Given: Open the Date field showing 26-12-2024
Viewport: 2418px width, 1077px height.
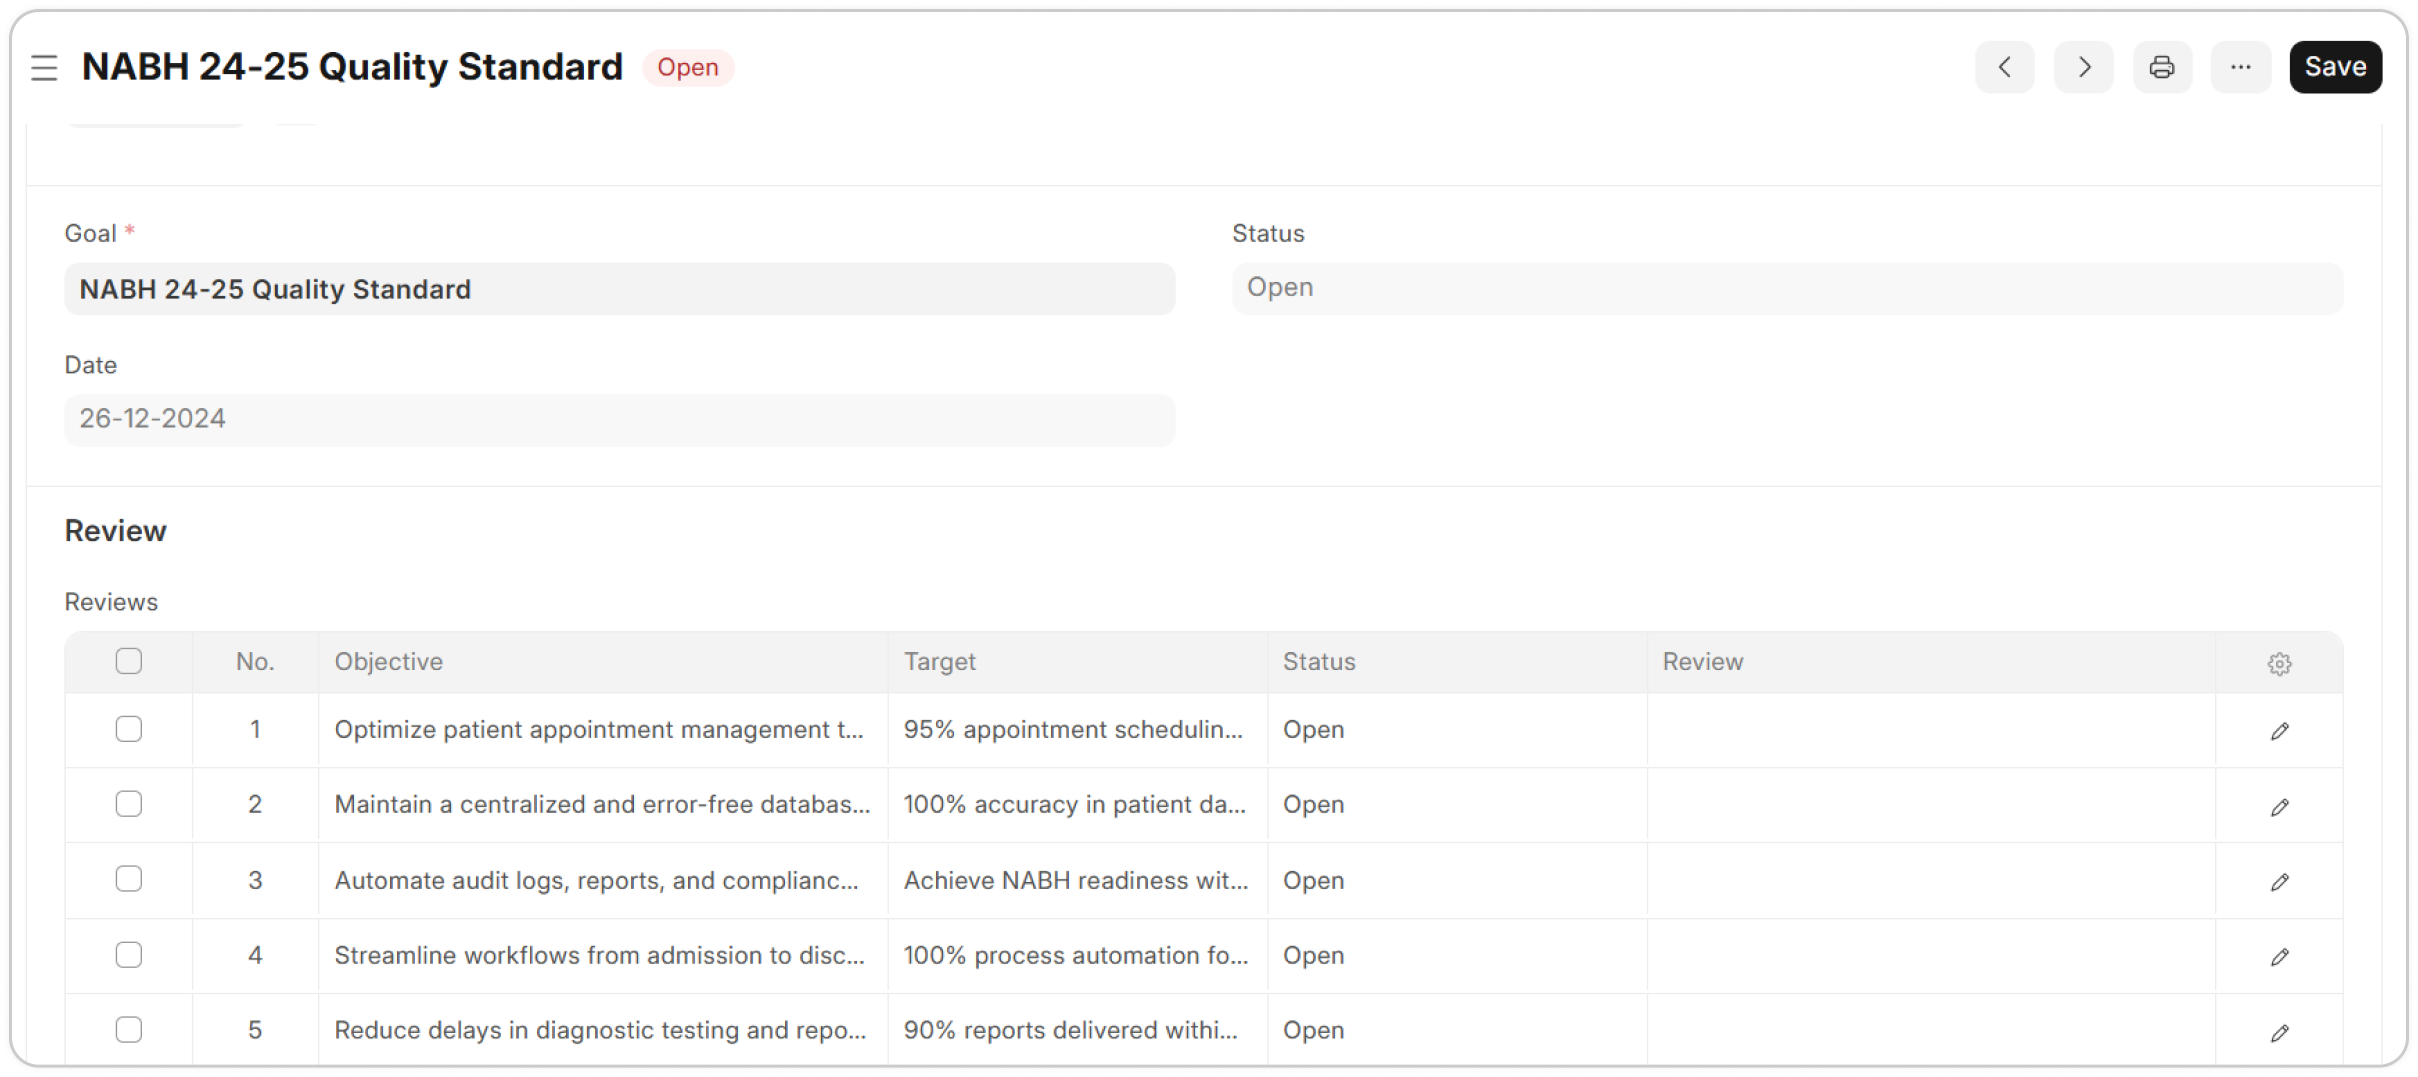Looking at the screenshot, I should pos(619,419).
